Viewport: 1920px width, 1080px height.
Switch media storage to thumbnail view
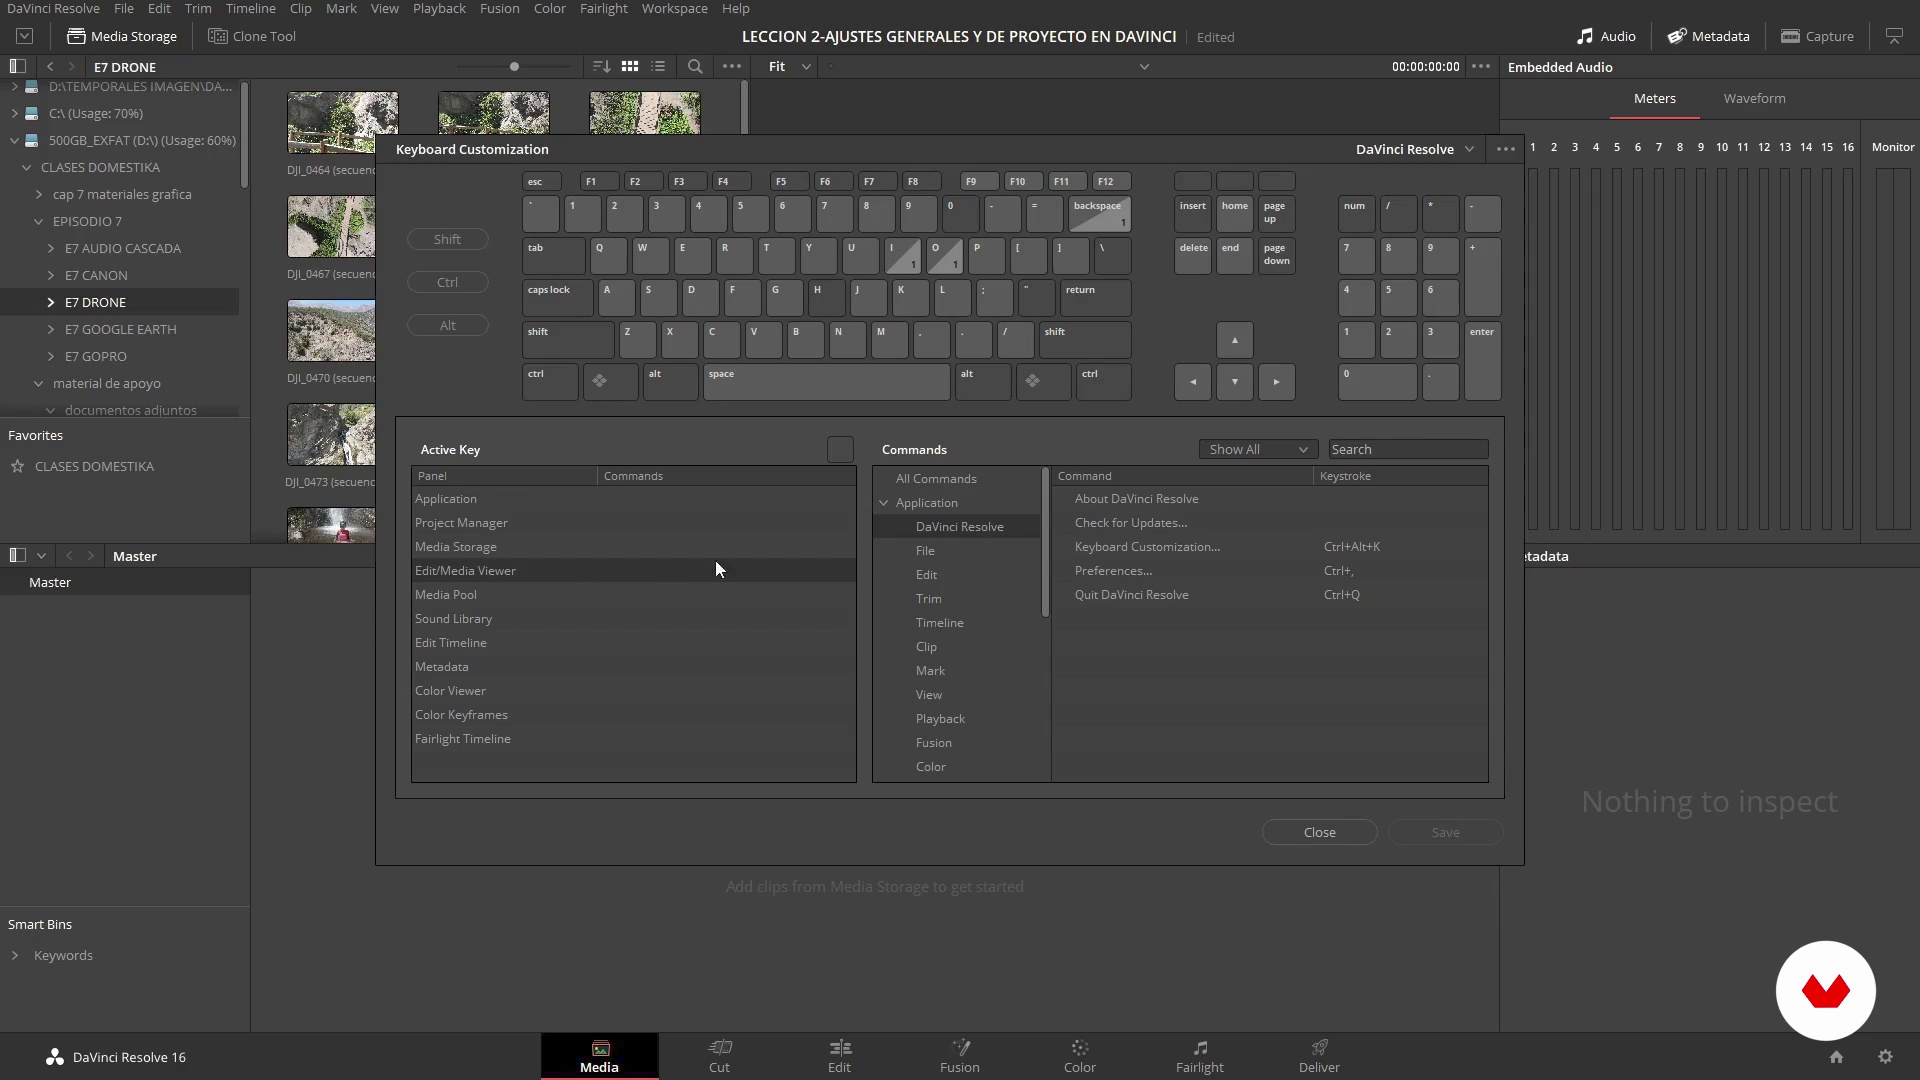click(630, 66)
